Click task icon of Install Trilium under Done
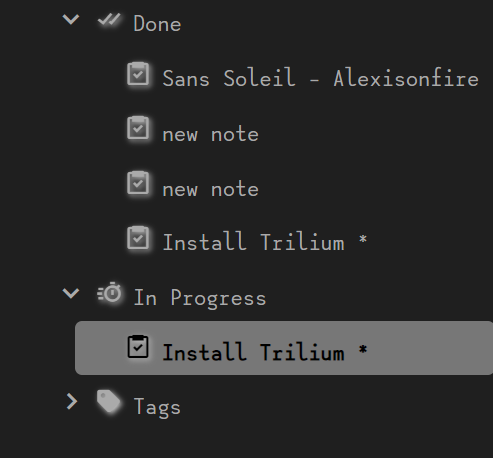This screenshot has height=458, width=493. [138, 238]
